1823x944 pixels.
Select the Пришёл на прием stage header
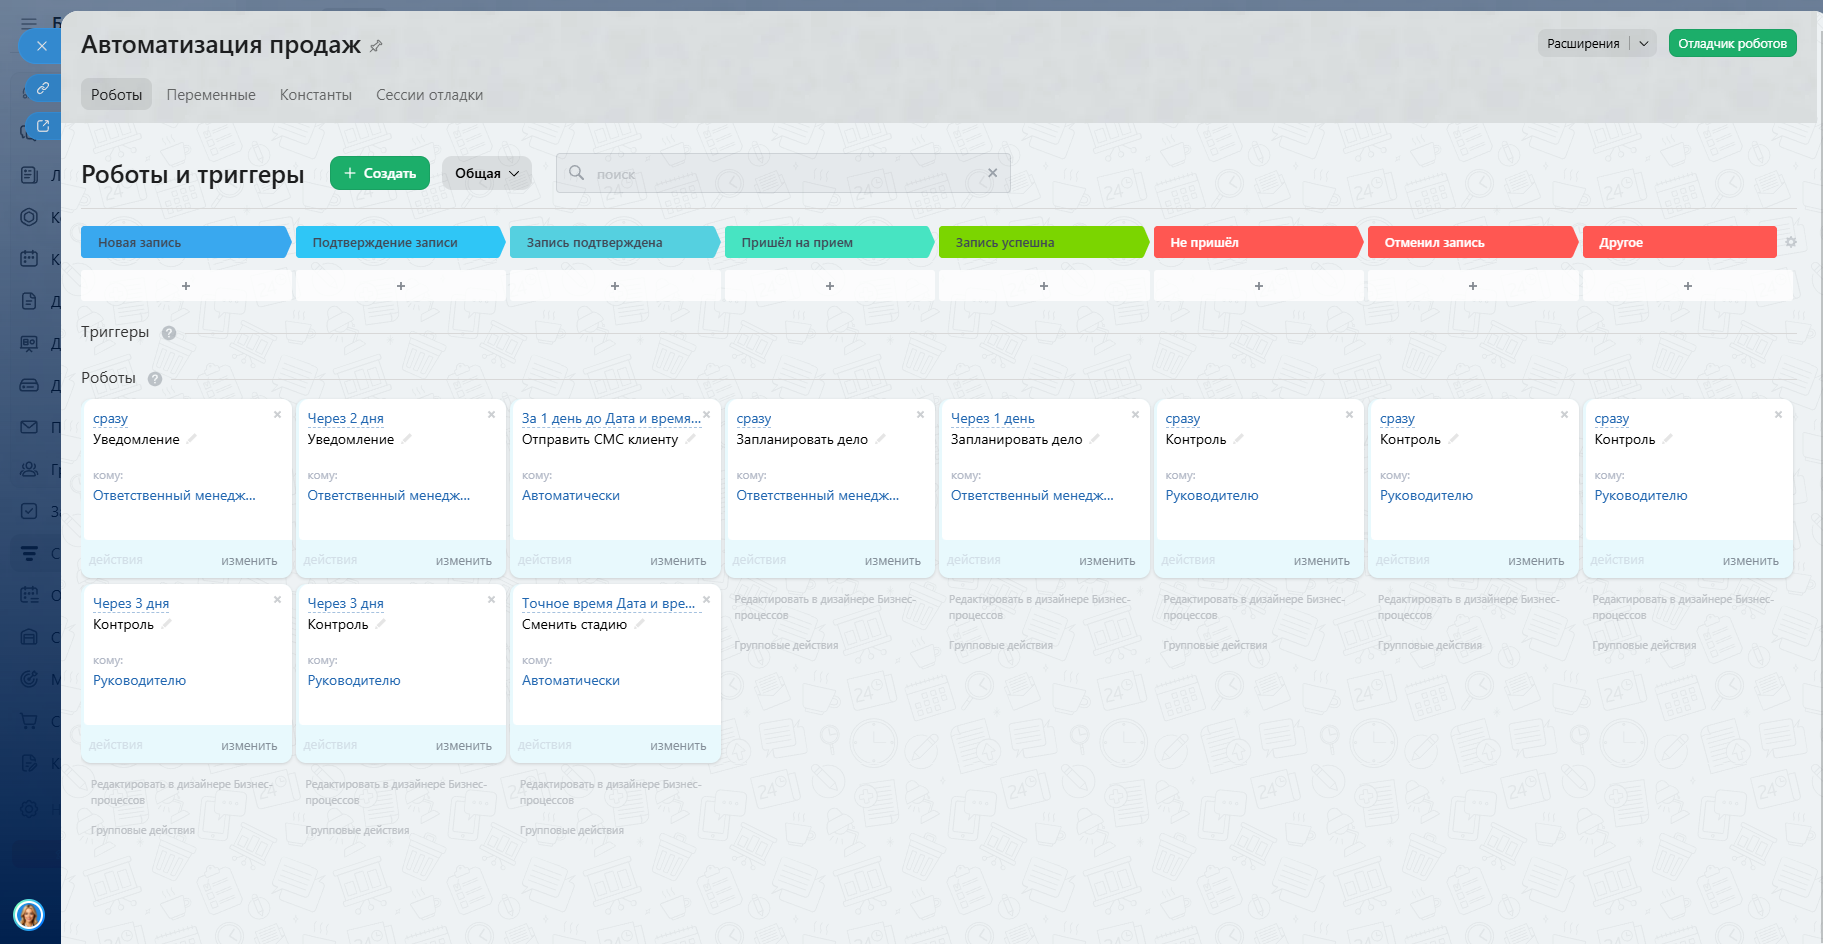point(830,242)
